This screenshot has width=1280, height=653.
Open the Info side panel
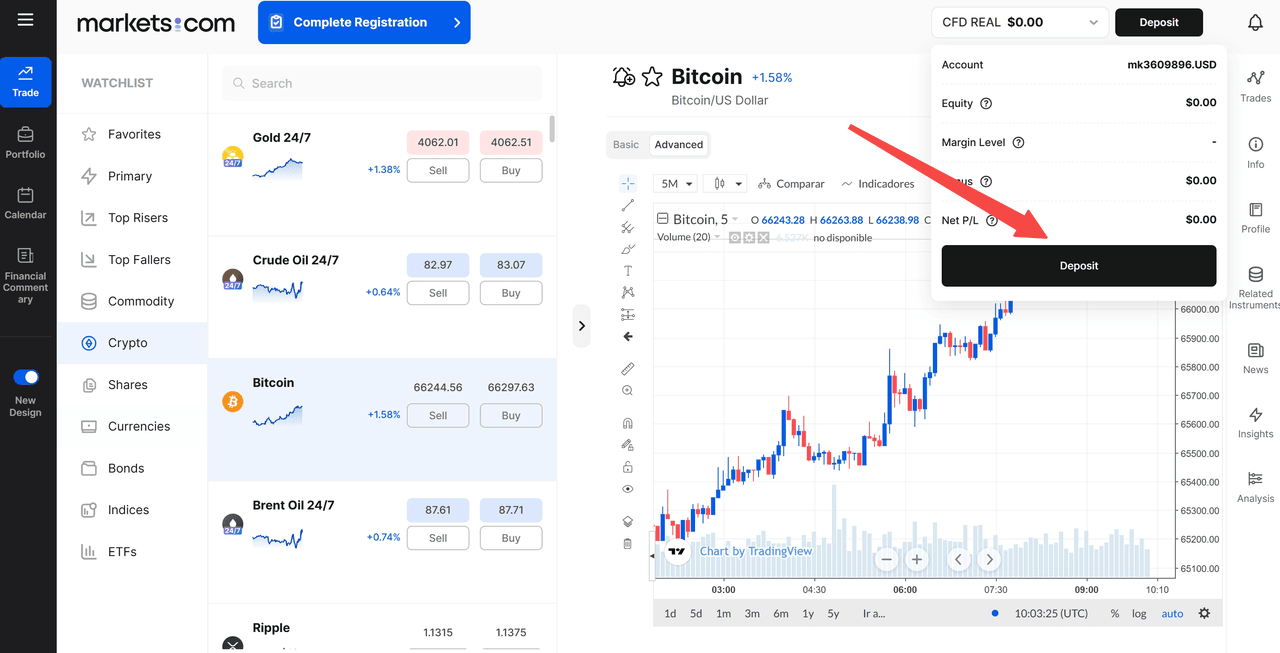1256,152
